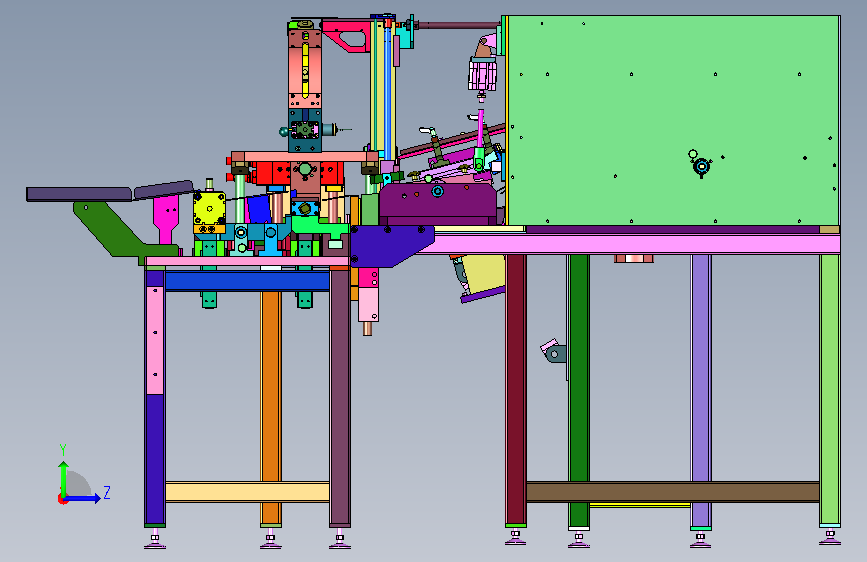
Task: Select the tall salmon vertical column at top
Action: [304, 68]
